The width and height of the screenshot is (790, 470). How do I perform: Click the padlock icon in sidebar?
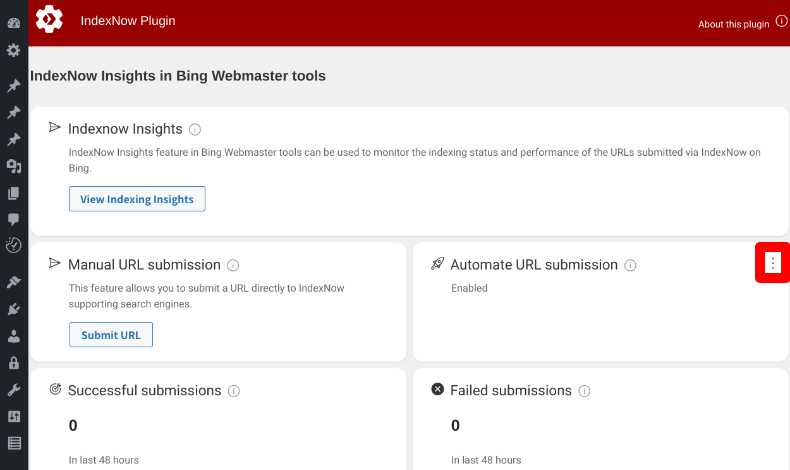(14, 363)
